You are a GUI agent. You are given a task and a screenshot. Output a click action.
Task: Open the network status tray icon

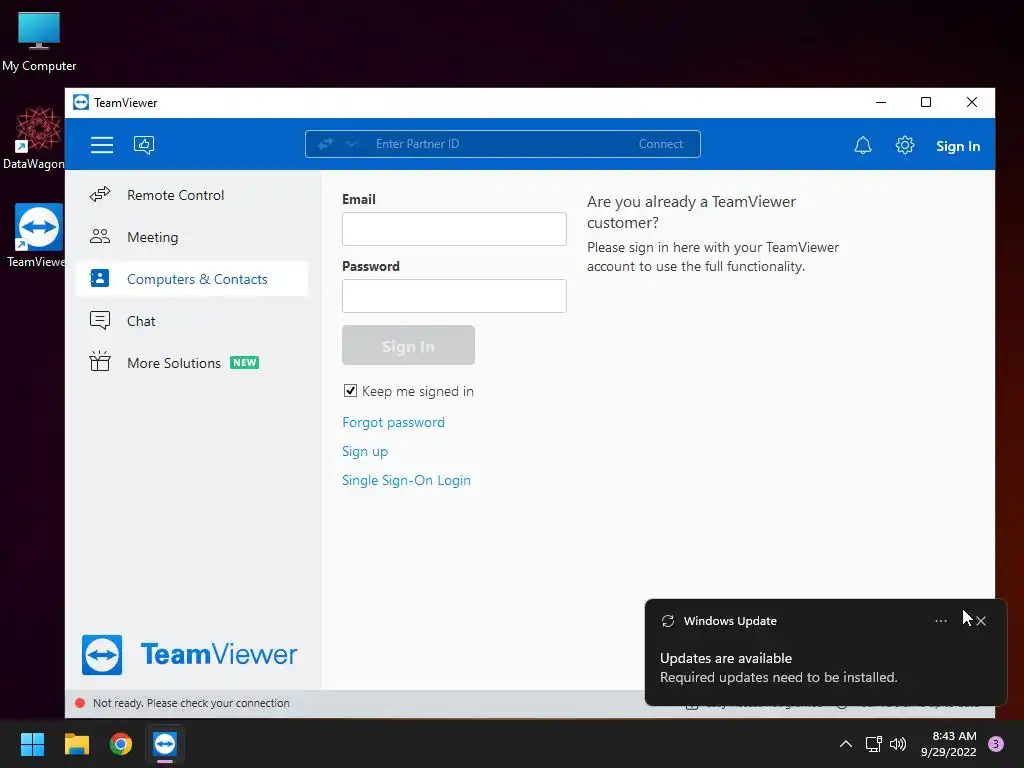[x=874, y=744]
